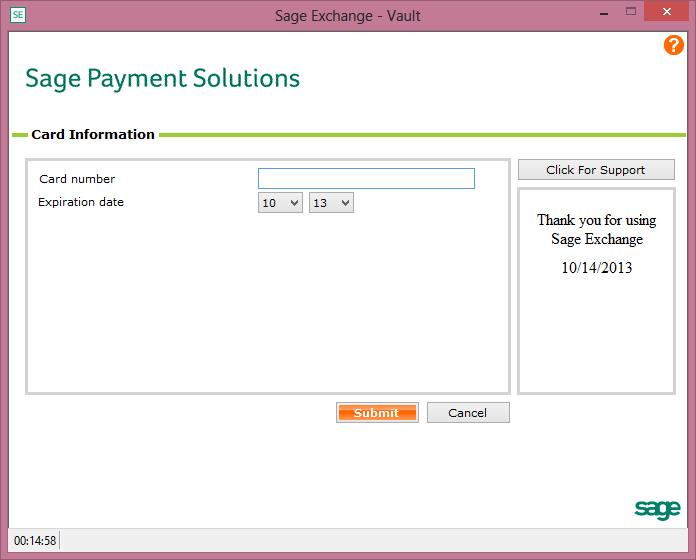Click the SE application icon in title bar
This screenshot has height=560, width=696.
point(18,15)
